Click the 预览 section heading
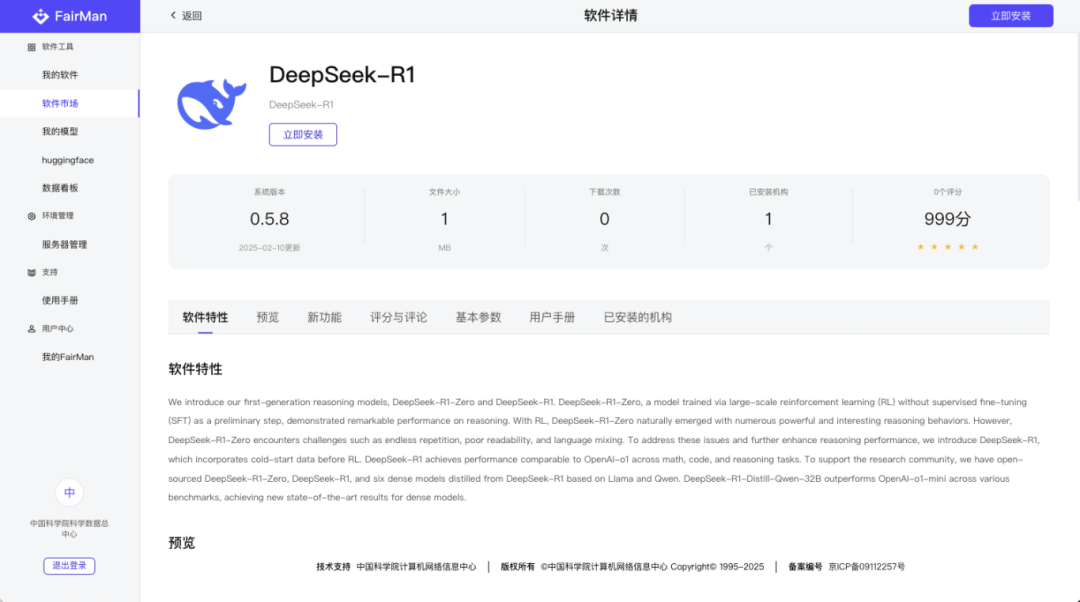1080x602 pixels. pyautogui.click(x=181, y=543)
